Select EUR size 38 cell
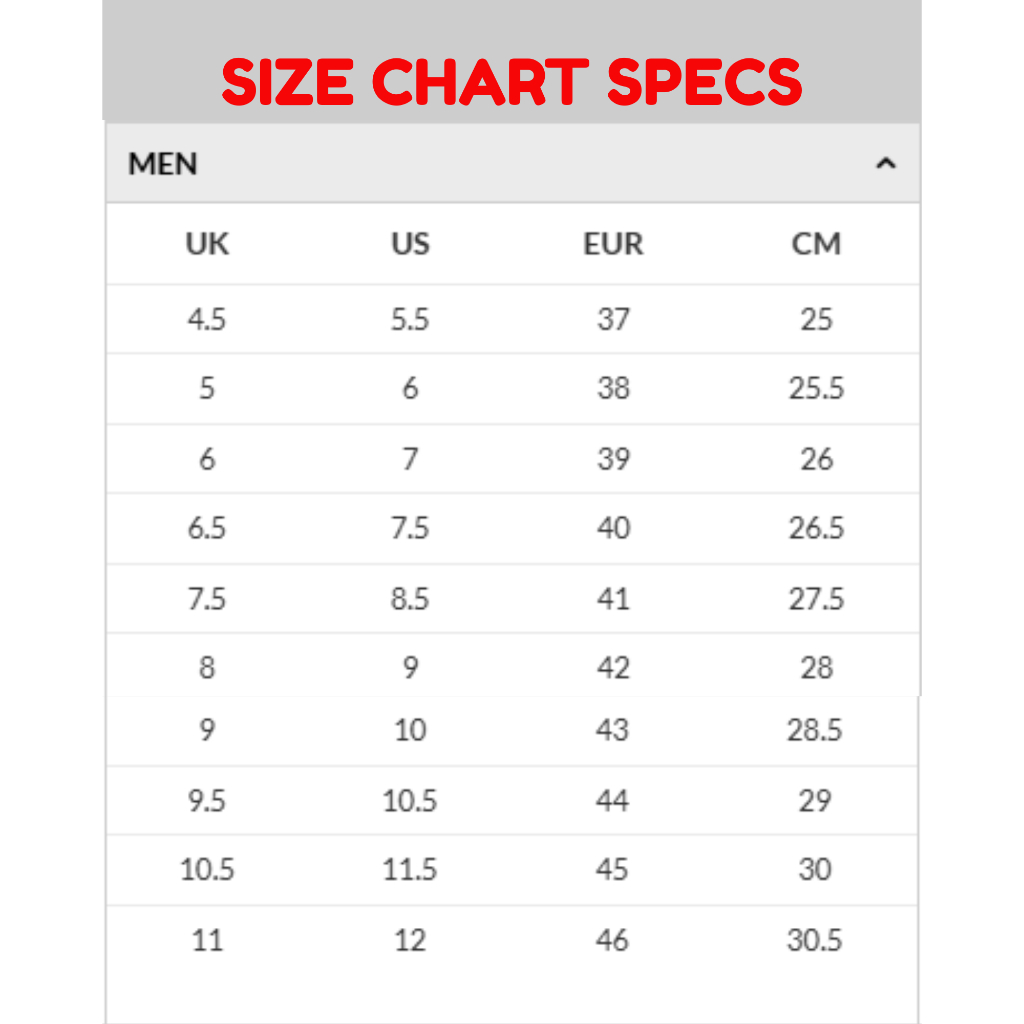1024x1024 pixels. [x=613, y=388]
